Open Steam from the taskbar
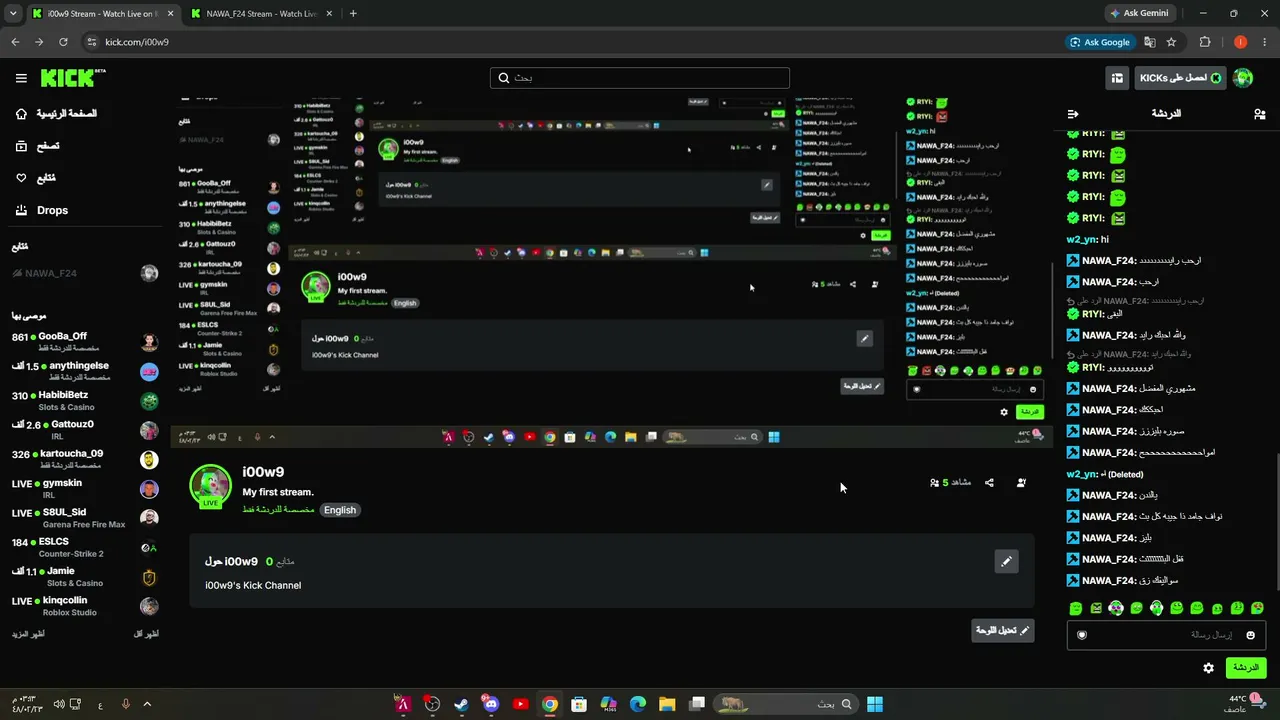Viewport: 1280px width, 720px height. click(461, 704)
